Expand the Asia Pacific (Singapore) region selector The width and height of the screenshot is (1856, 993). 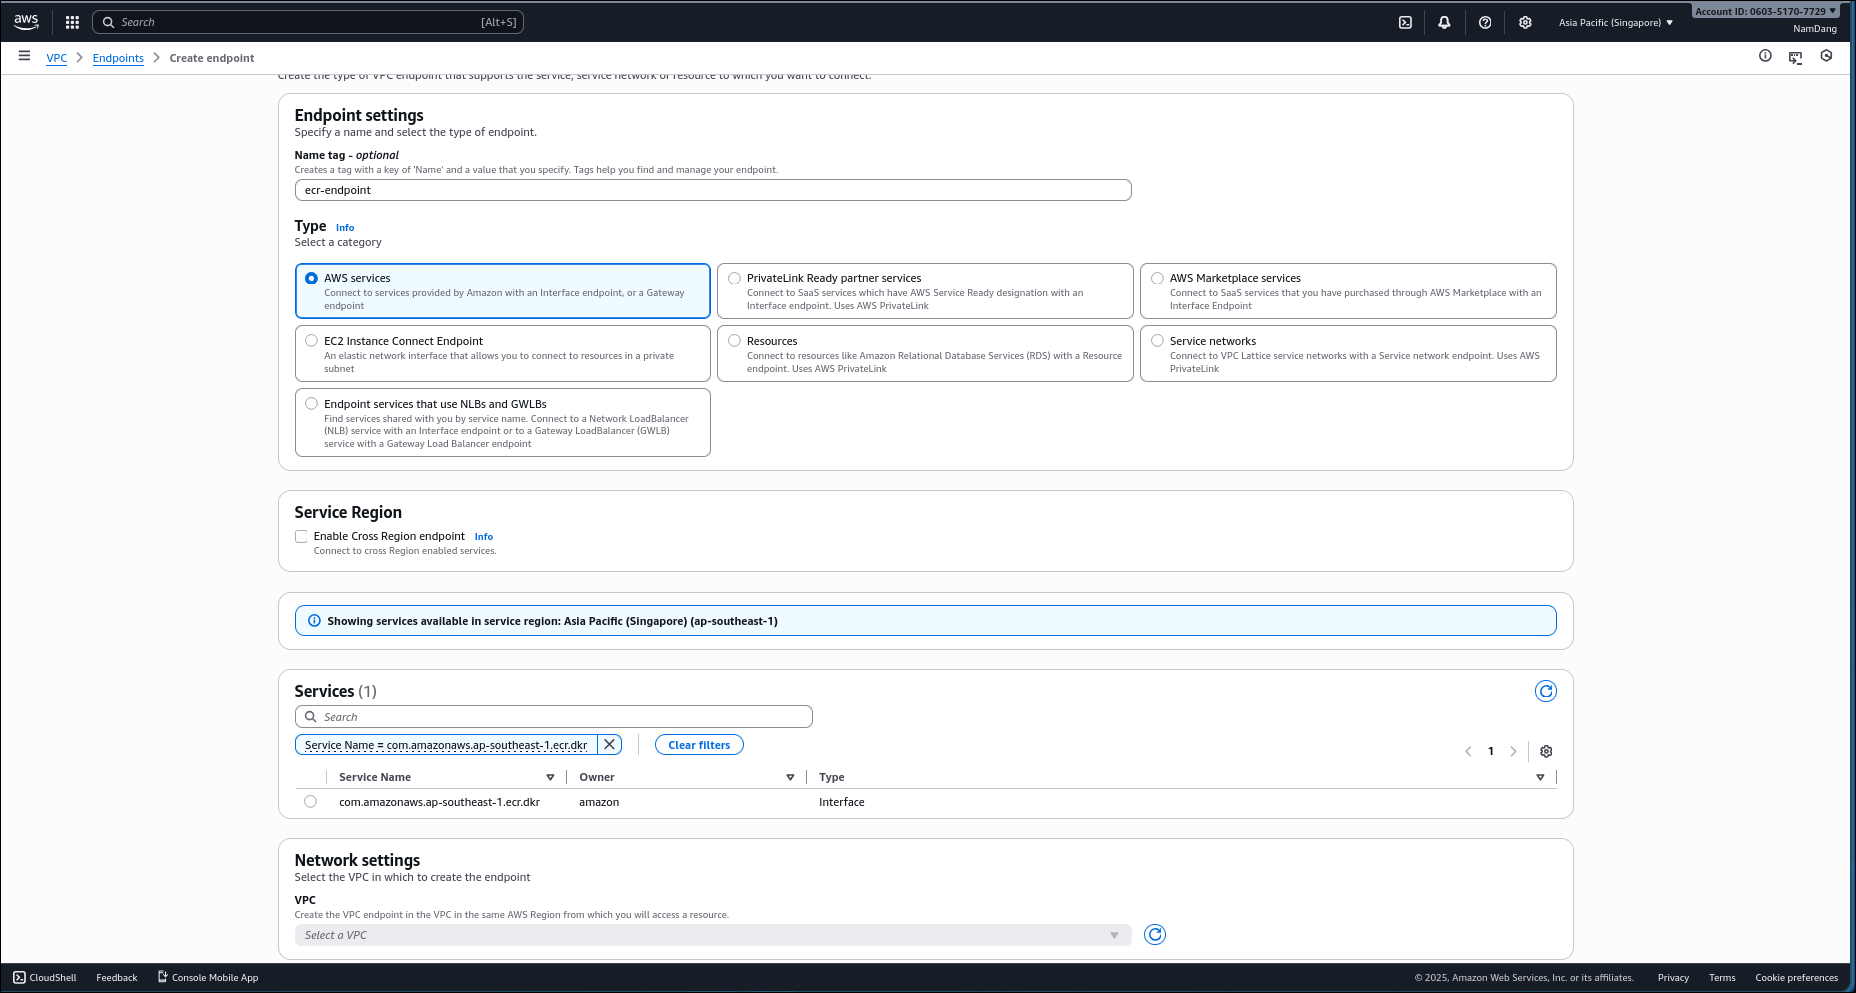(x=1615, y=22)
